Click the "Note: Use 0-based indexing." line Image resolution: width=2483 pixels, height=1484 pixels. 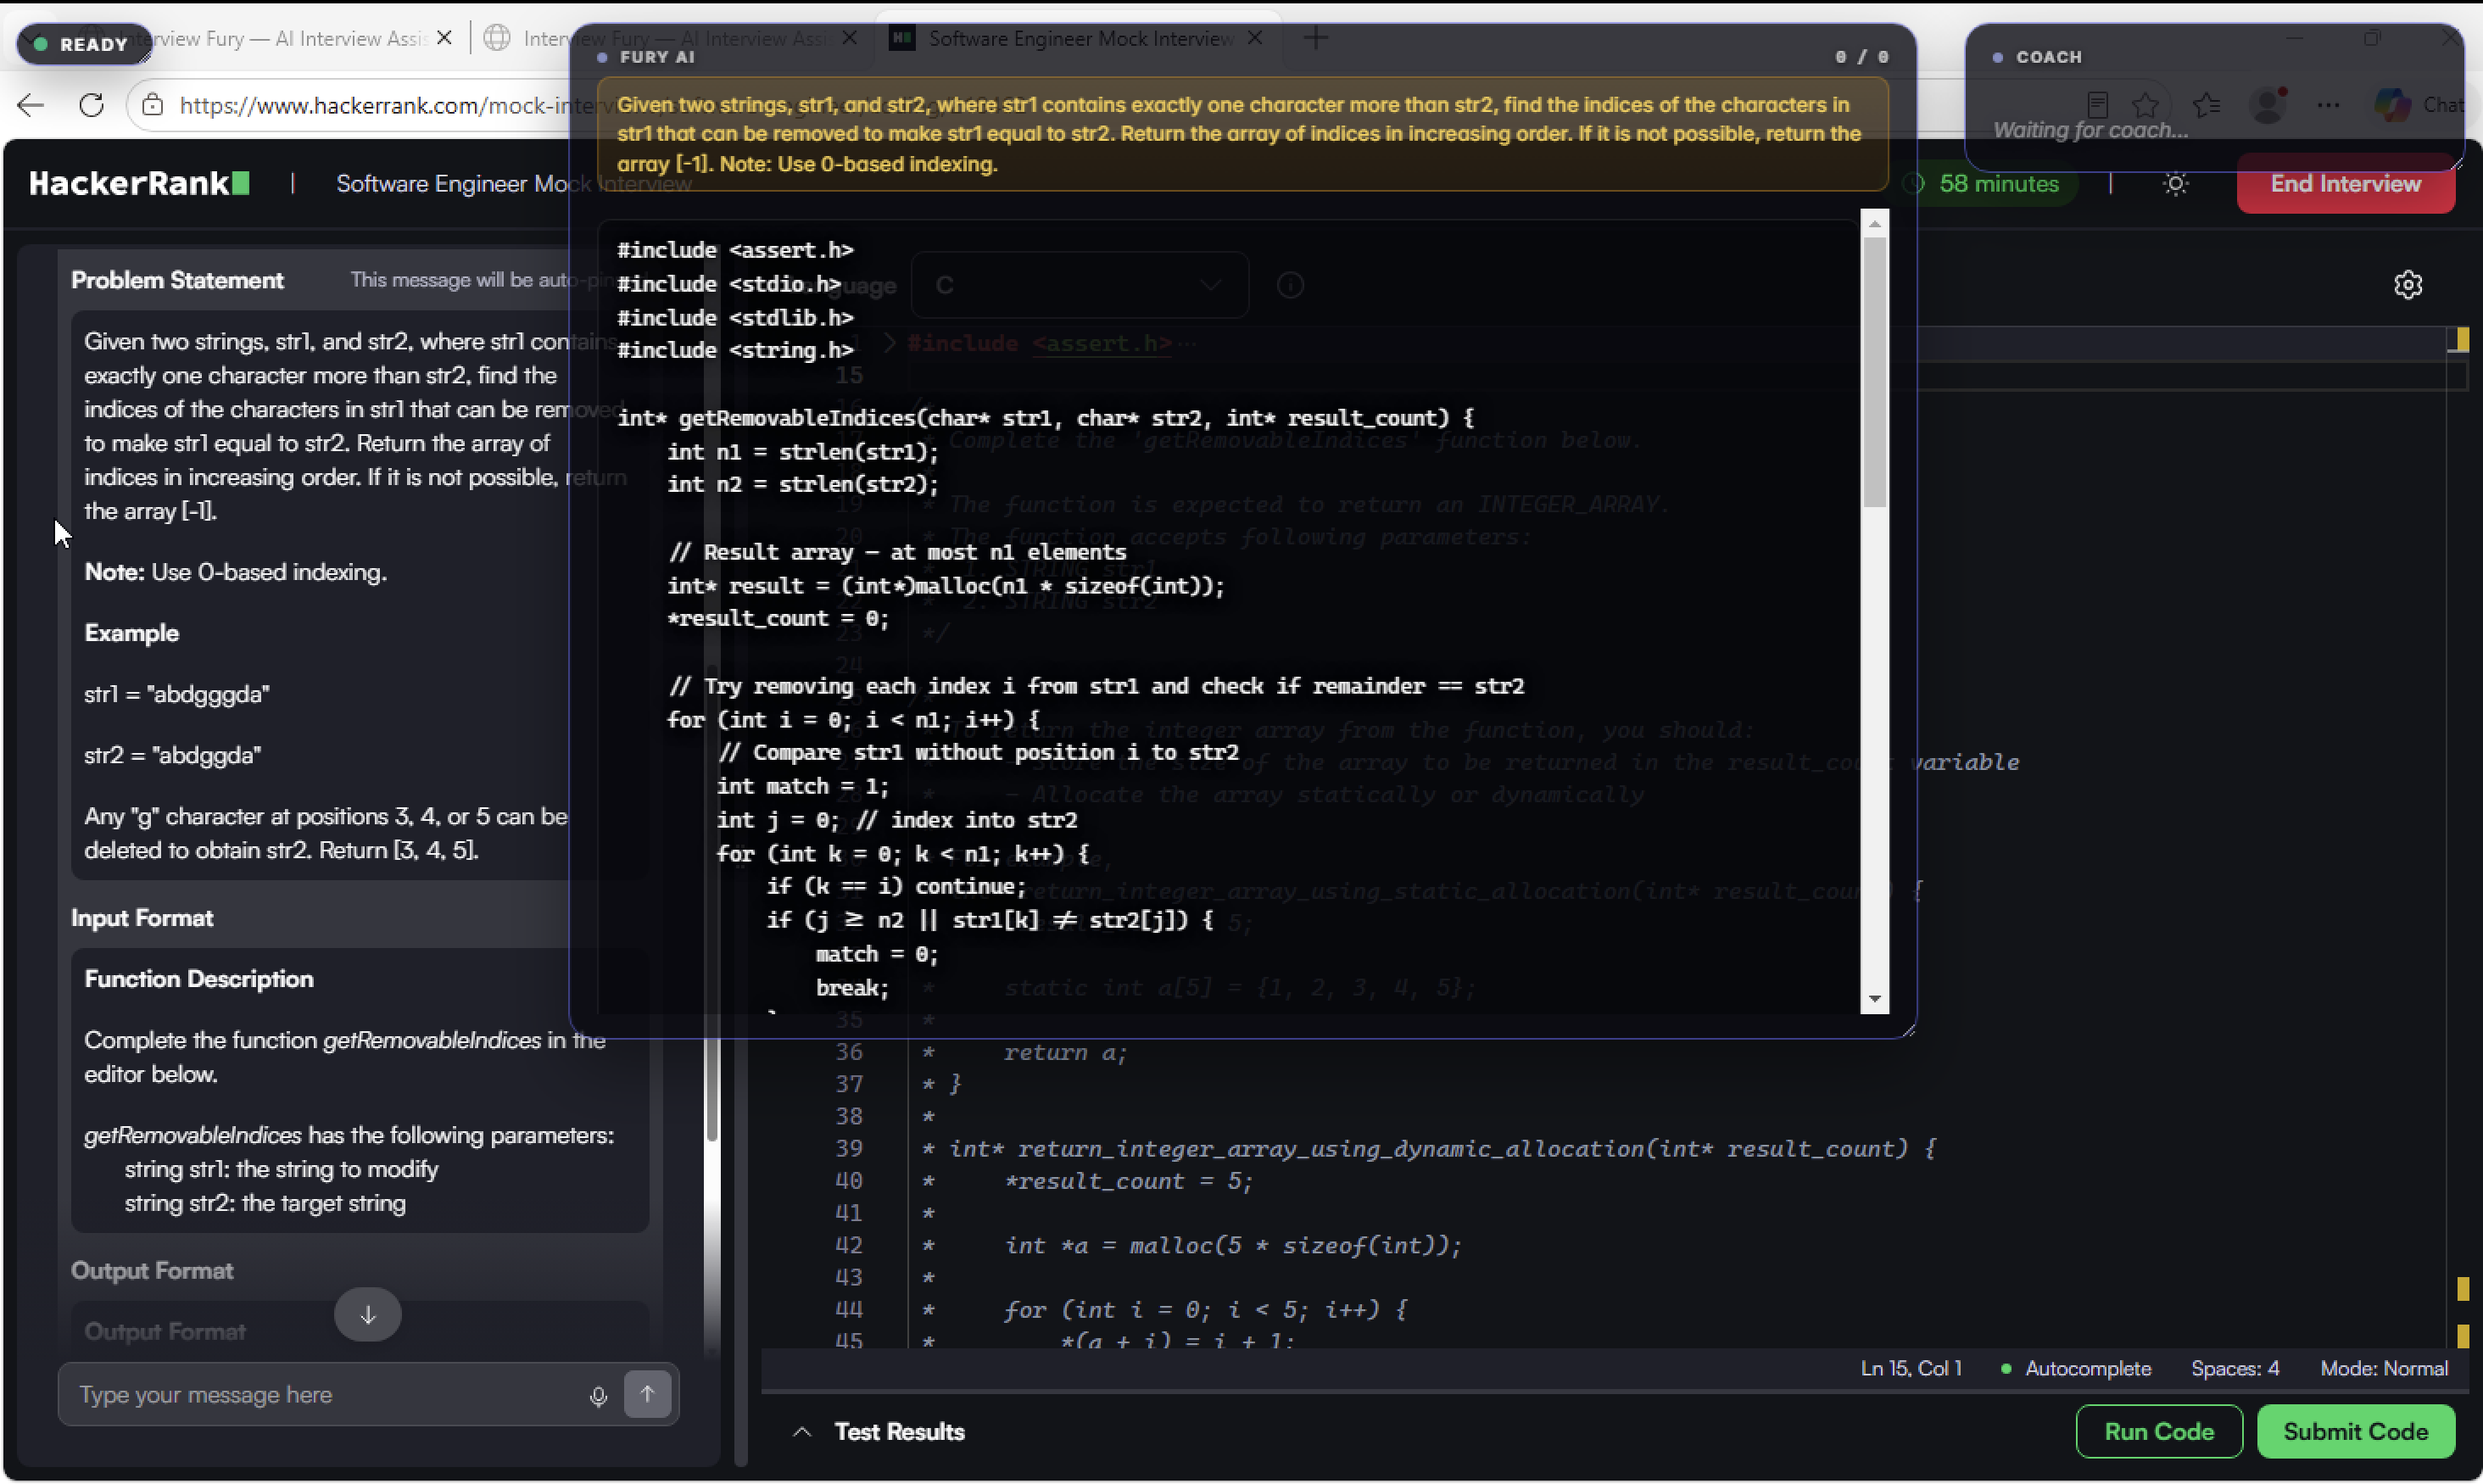(235, 572)
